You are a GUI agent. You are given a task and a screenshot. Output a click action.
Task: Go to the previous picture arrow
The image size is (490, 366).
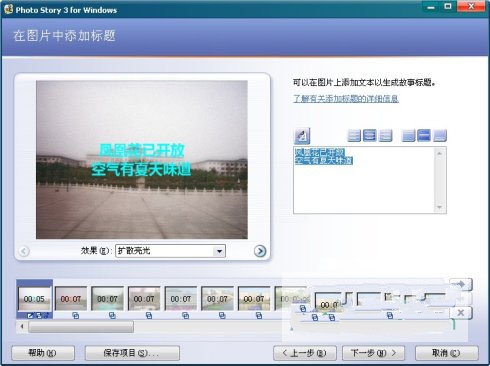tap(24, 251)
